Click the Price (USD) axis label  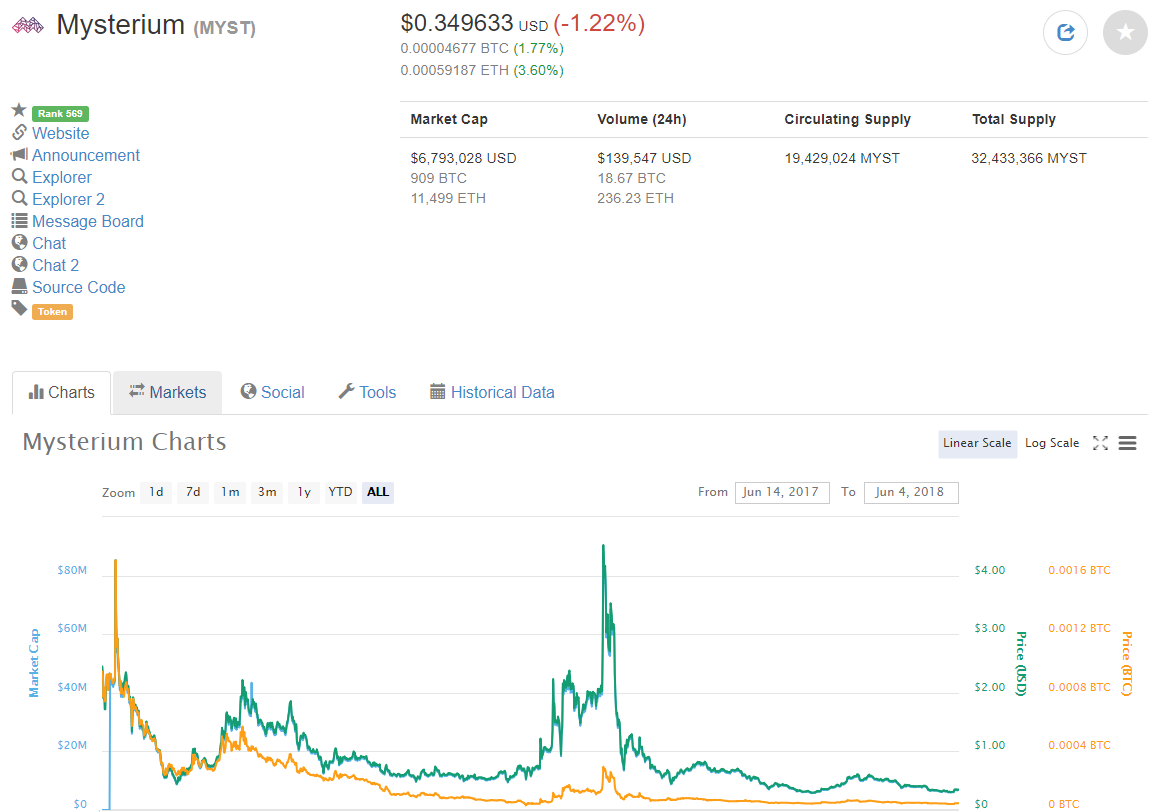pyautogui.click(x=1021, y=663)
